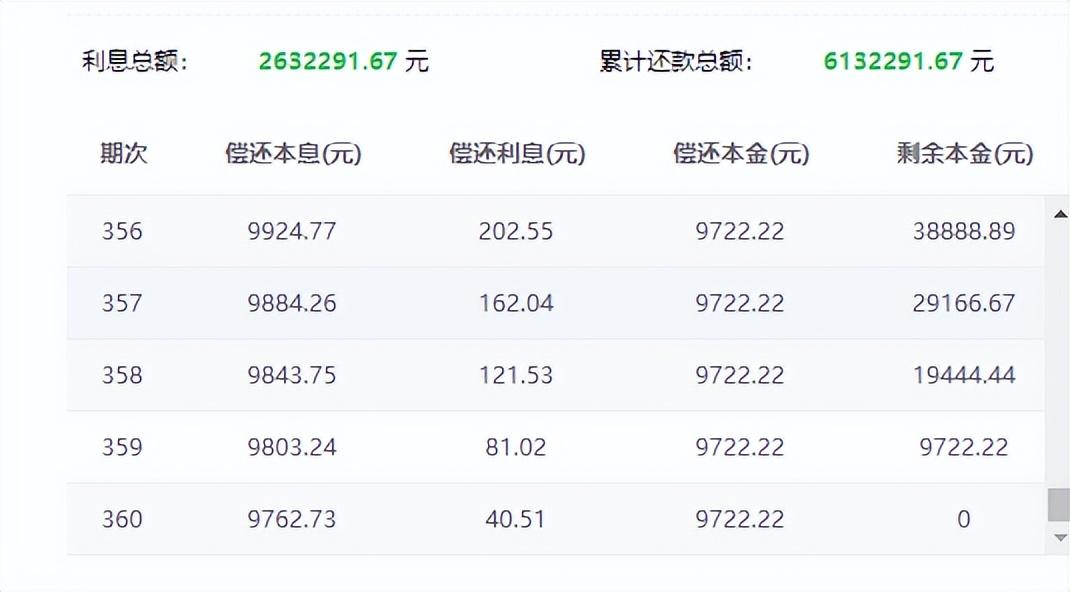The height and width of the screenshot is (592, 1070).
Task: Click the 剩余本金(元) column header
Action: pos(964,154)
